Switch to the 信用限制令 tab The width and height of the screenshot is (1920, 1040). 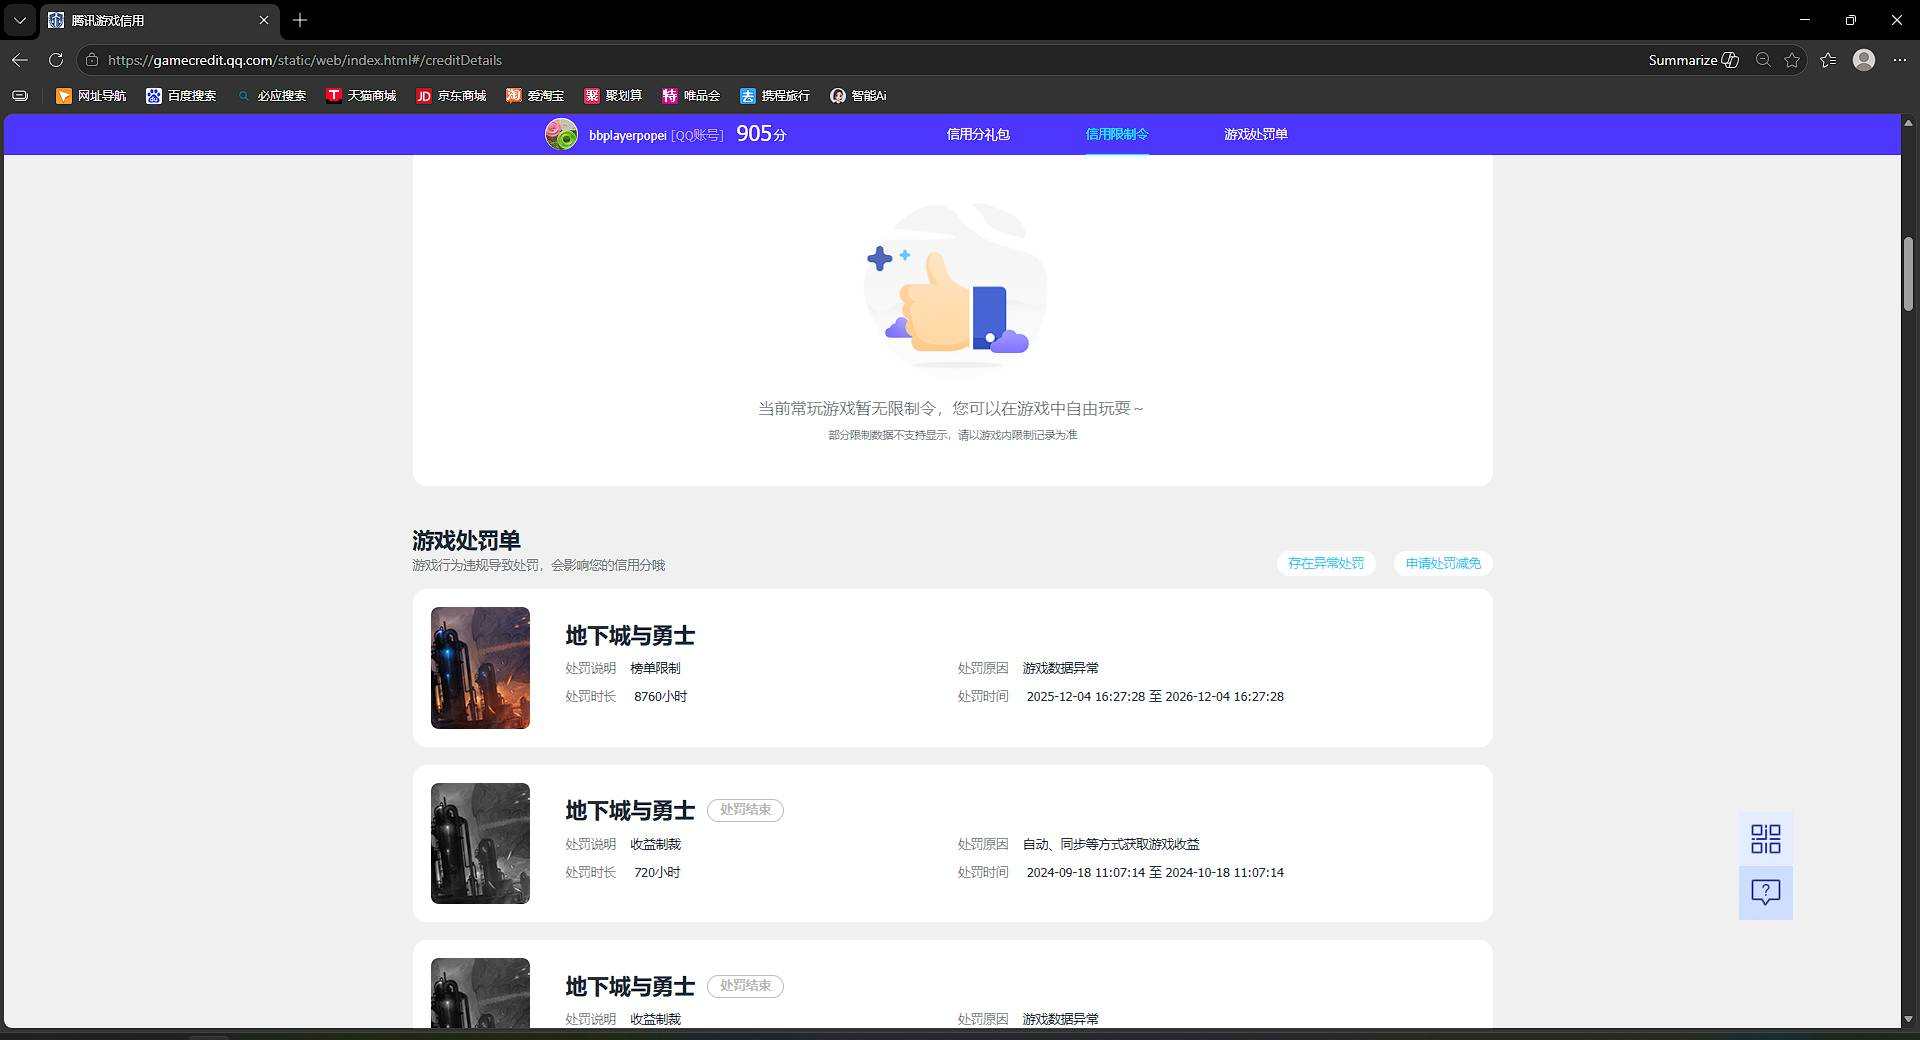click(1117, 134)
